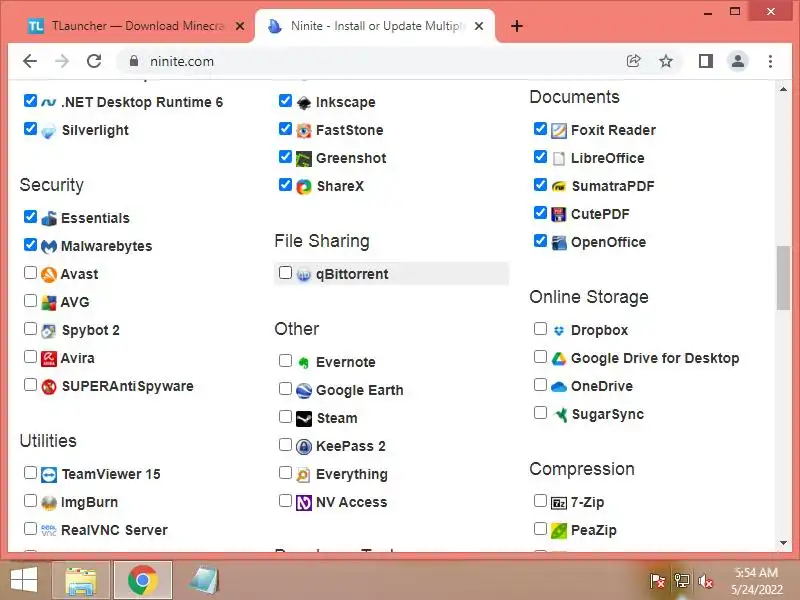The image size is (800, 600).
Task: Click the Google Drive for Desktop icon
Action: point(559,359)
